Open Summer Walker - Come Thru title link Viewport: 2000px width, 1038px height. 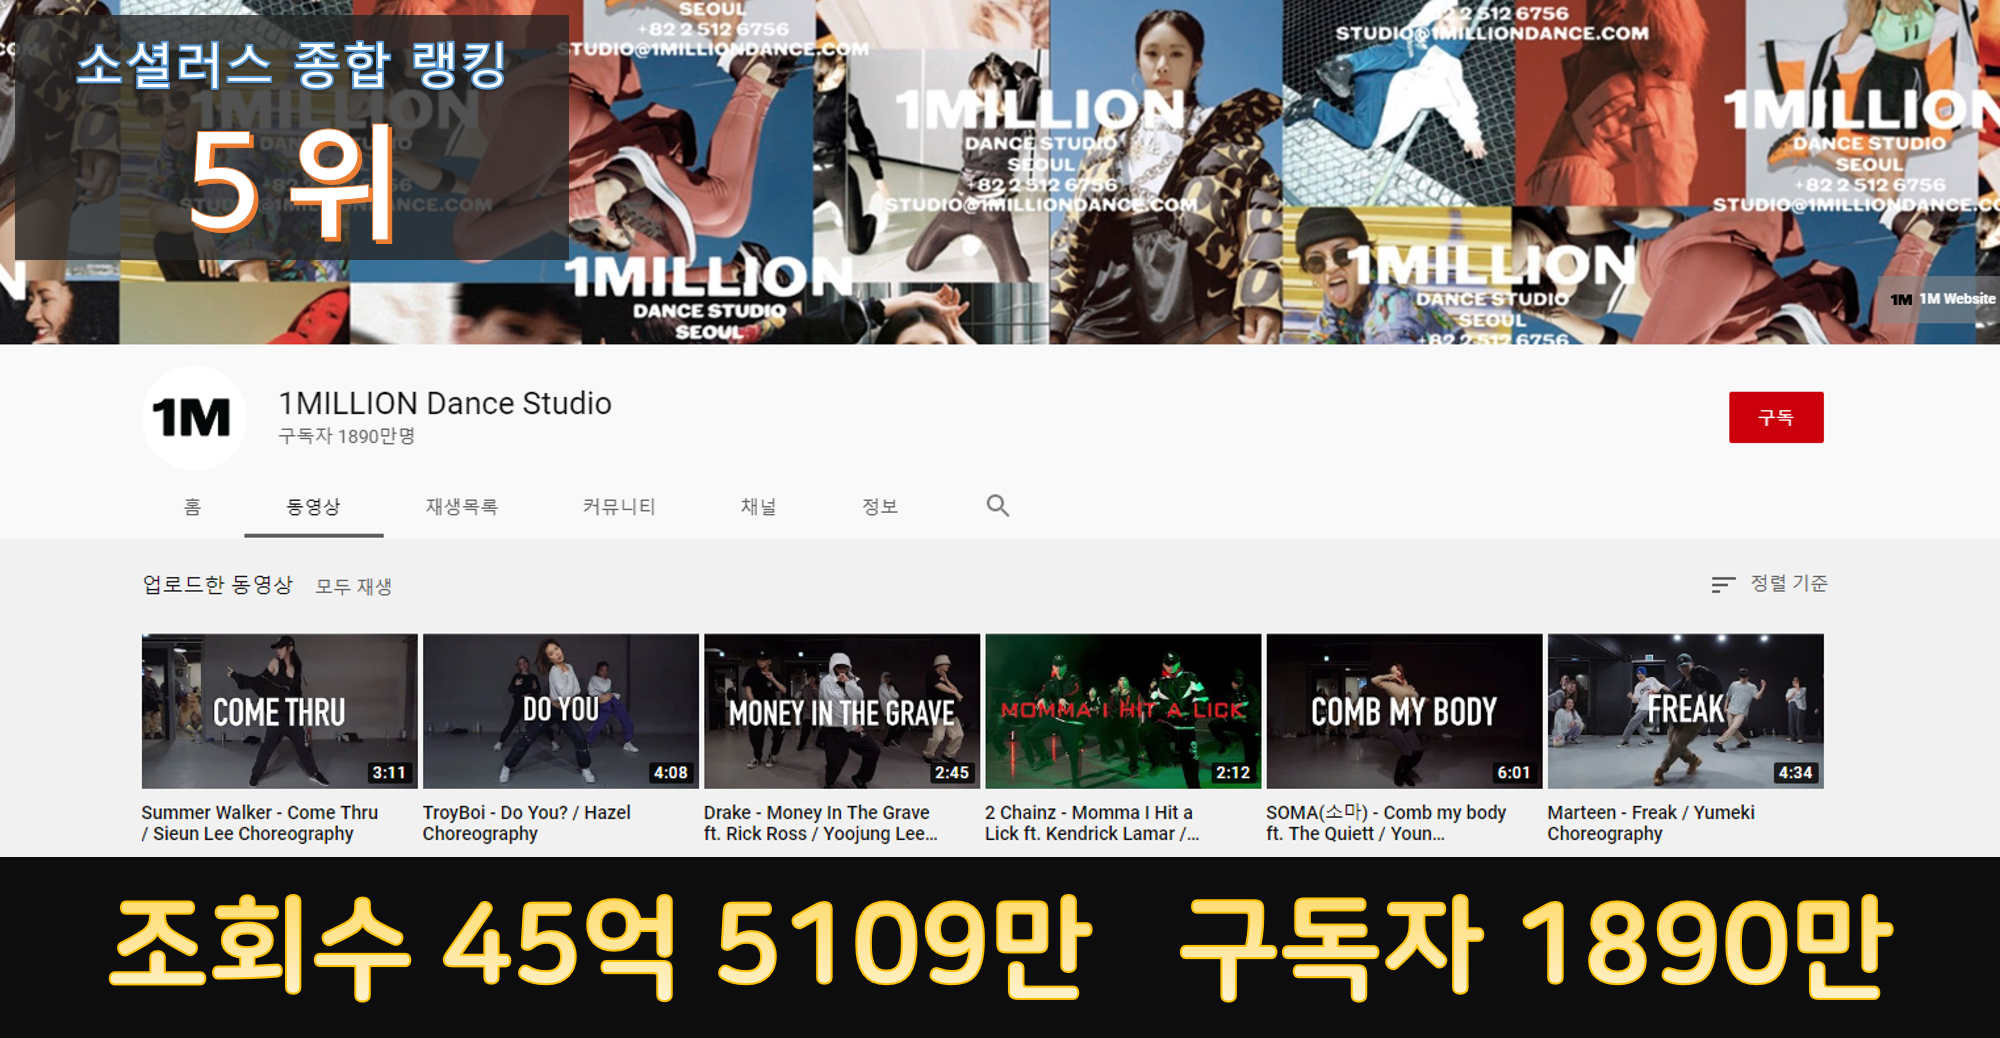260,823
